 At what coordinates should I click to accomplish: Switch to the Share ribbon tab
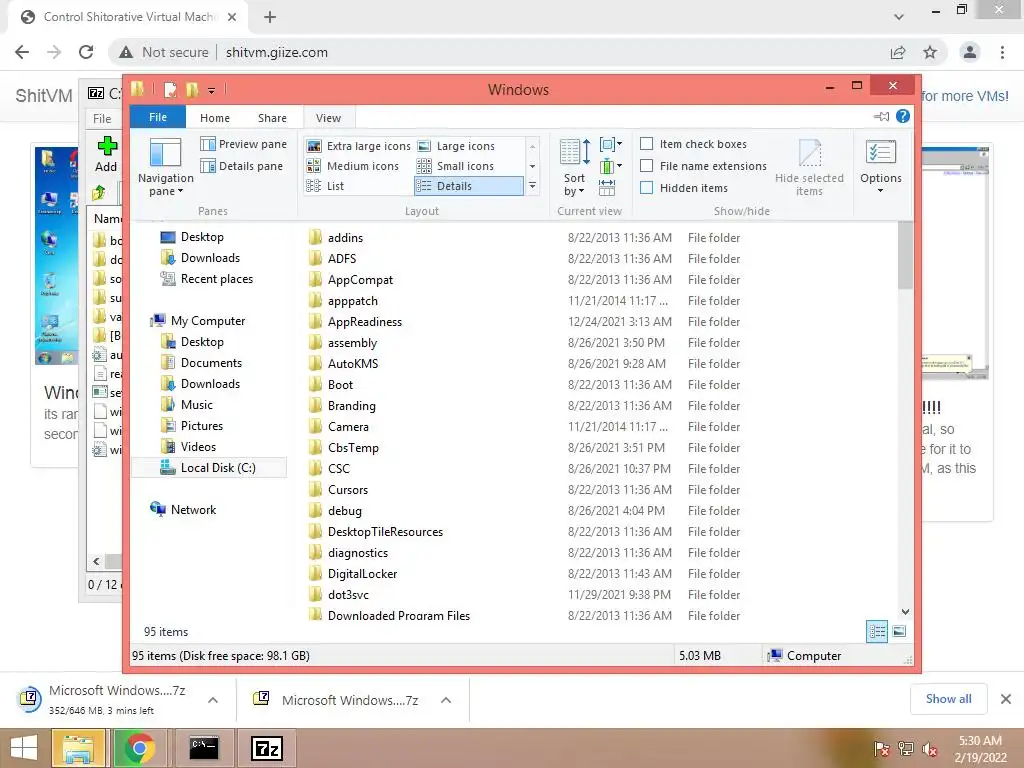pos(272,118)
